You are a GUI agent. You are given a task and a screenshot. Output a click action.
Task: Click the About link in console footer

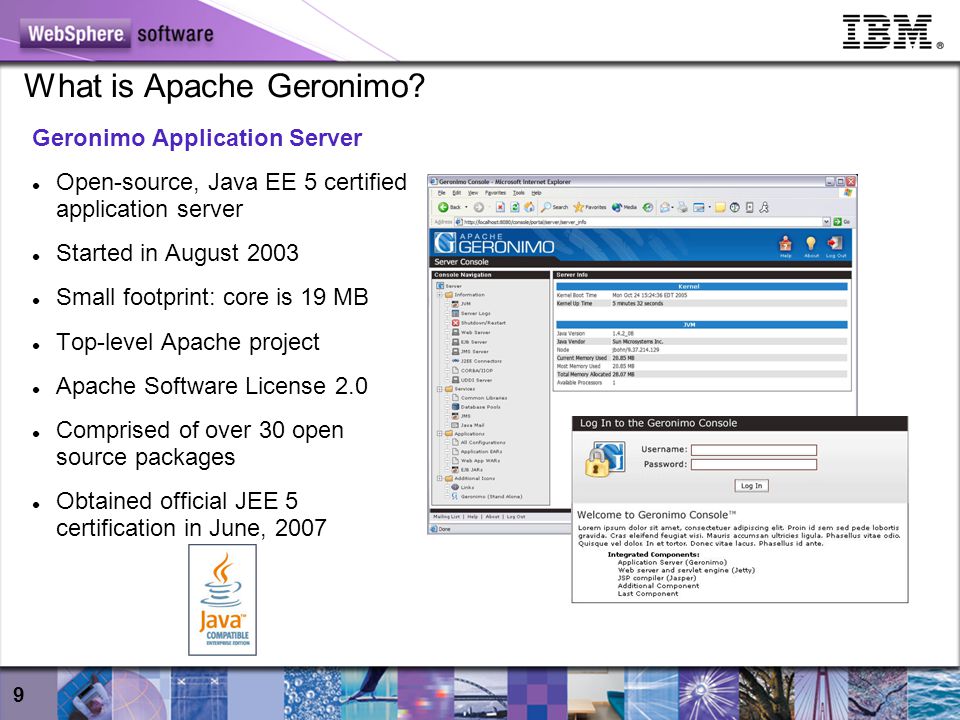[x=493, y=517]
